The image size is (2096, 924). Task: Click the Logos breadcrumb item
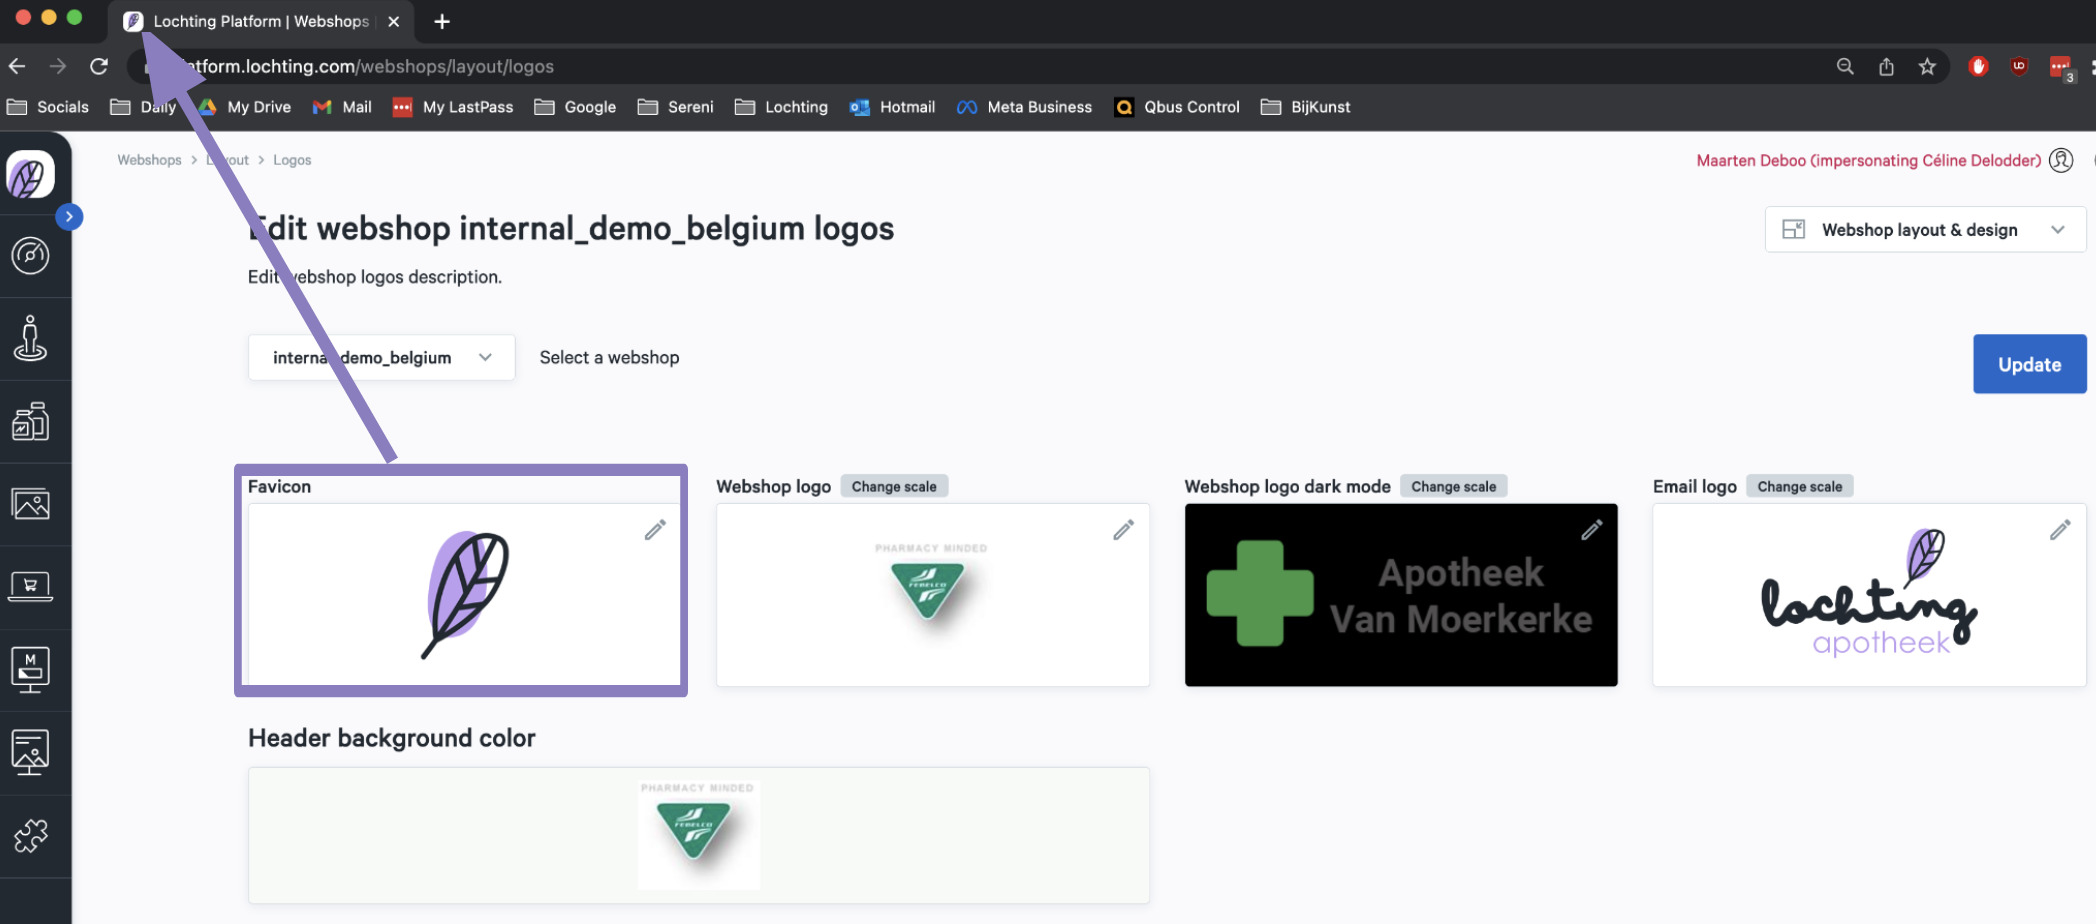click(x=292, y=160)
